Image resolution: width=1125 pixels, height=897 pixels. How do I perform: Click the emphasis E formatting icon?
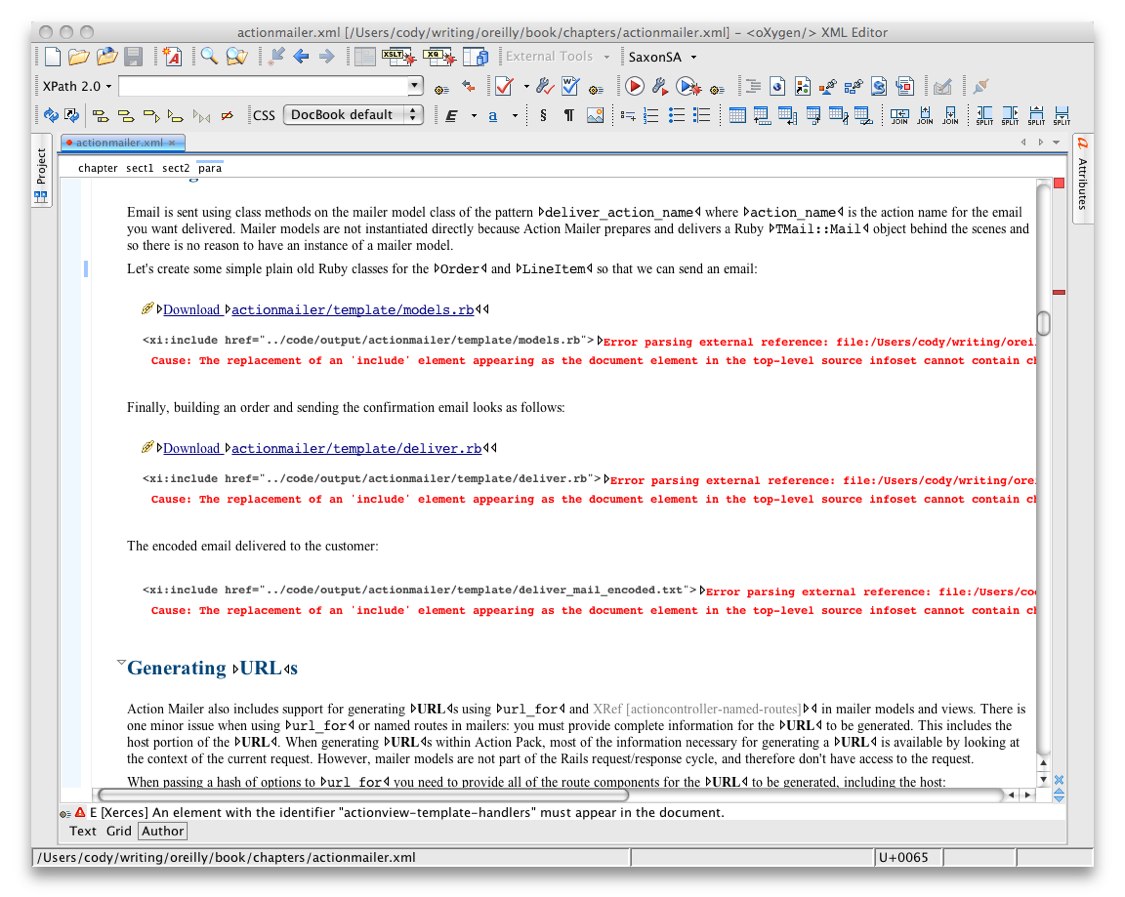click(451, 115)
